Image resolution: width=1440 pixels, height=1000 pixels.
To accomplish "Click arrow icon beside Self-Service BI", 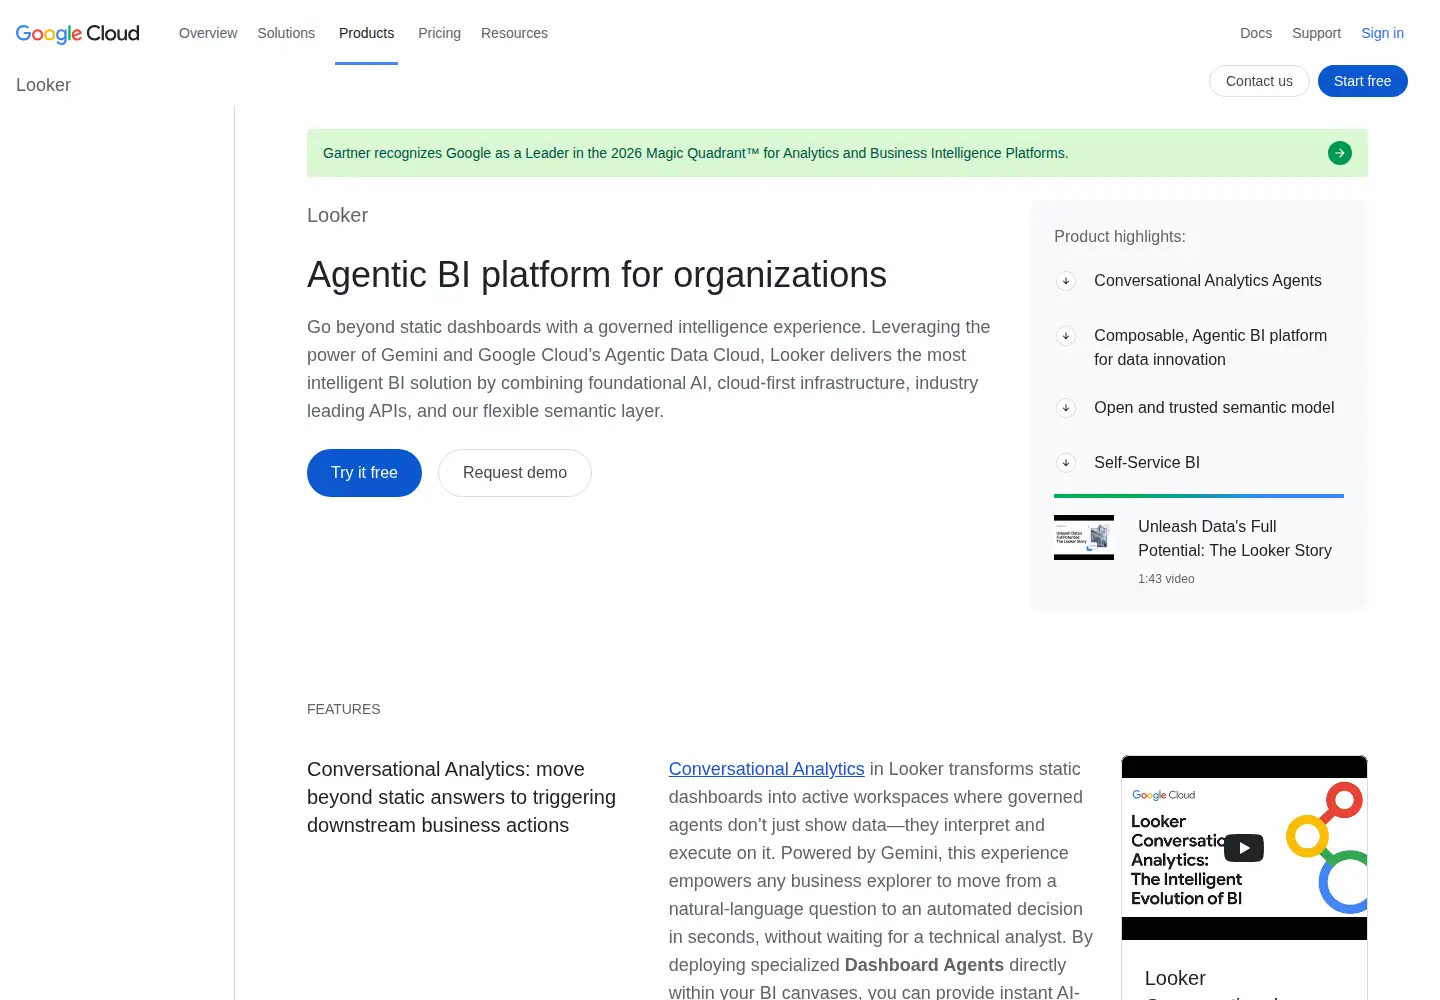I will pyautogui.click(x=1066, y=463).
